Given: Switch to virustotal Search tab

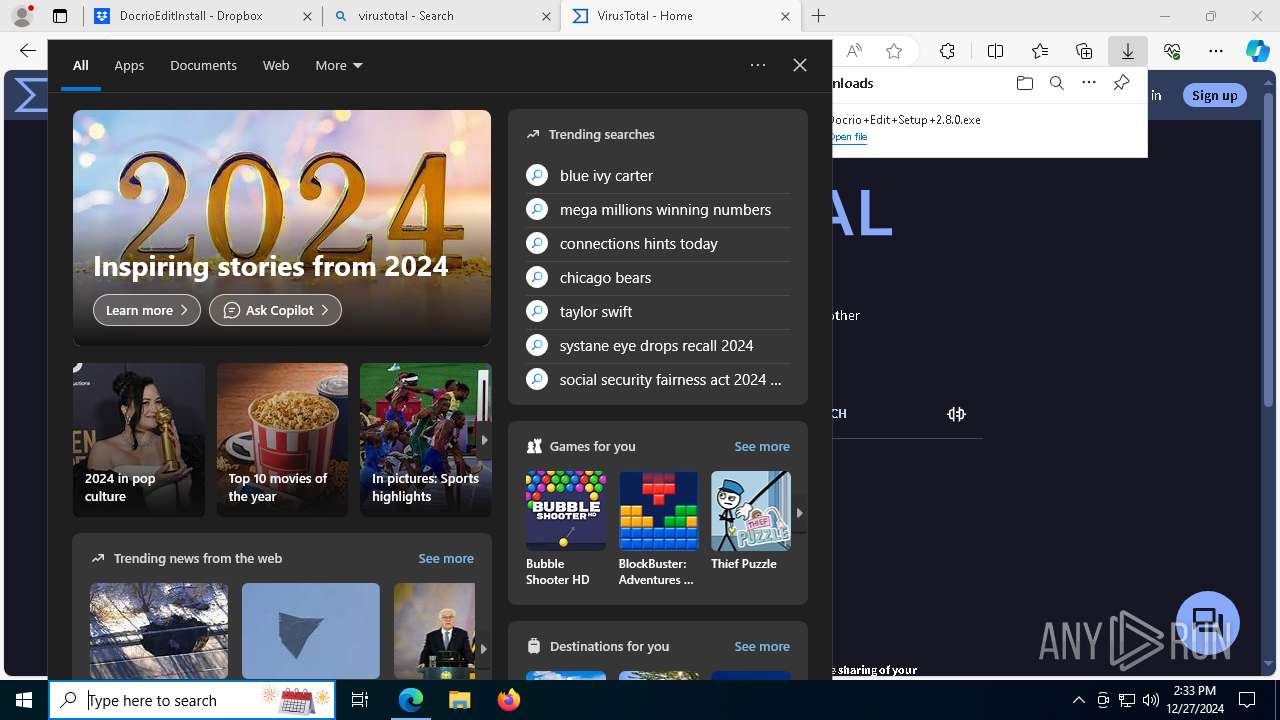Looking at the screenshot, I should click(x=440, y=16).
